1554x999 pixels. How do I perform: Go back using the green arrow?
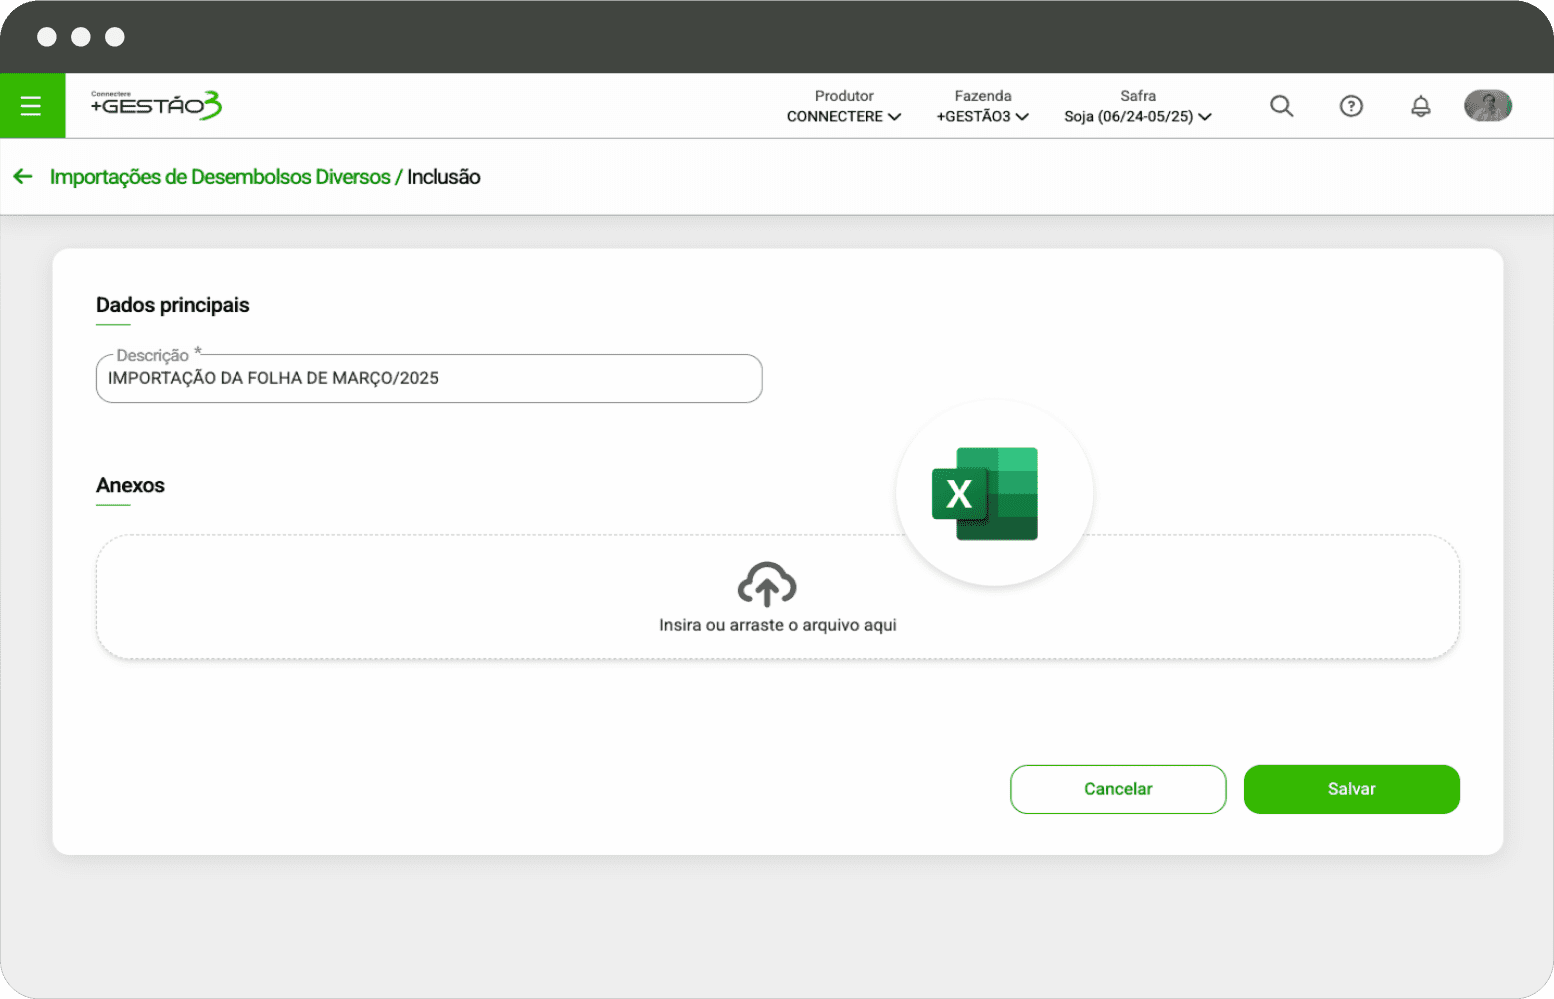click(23, 177)
